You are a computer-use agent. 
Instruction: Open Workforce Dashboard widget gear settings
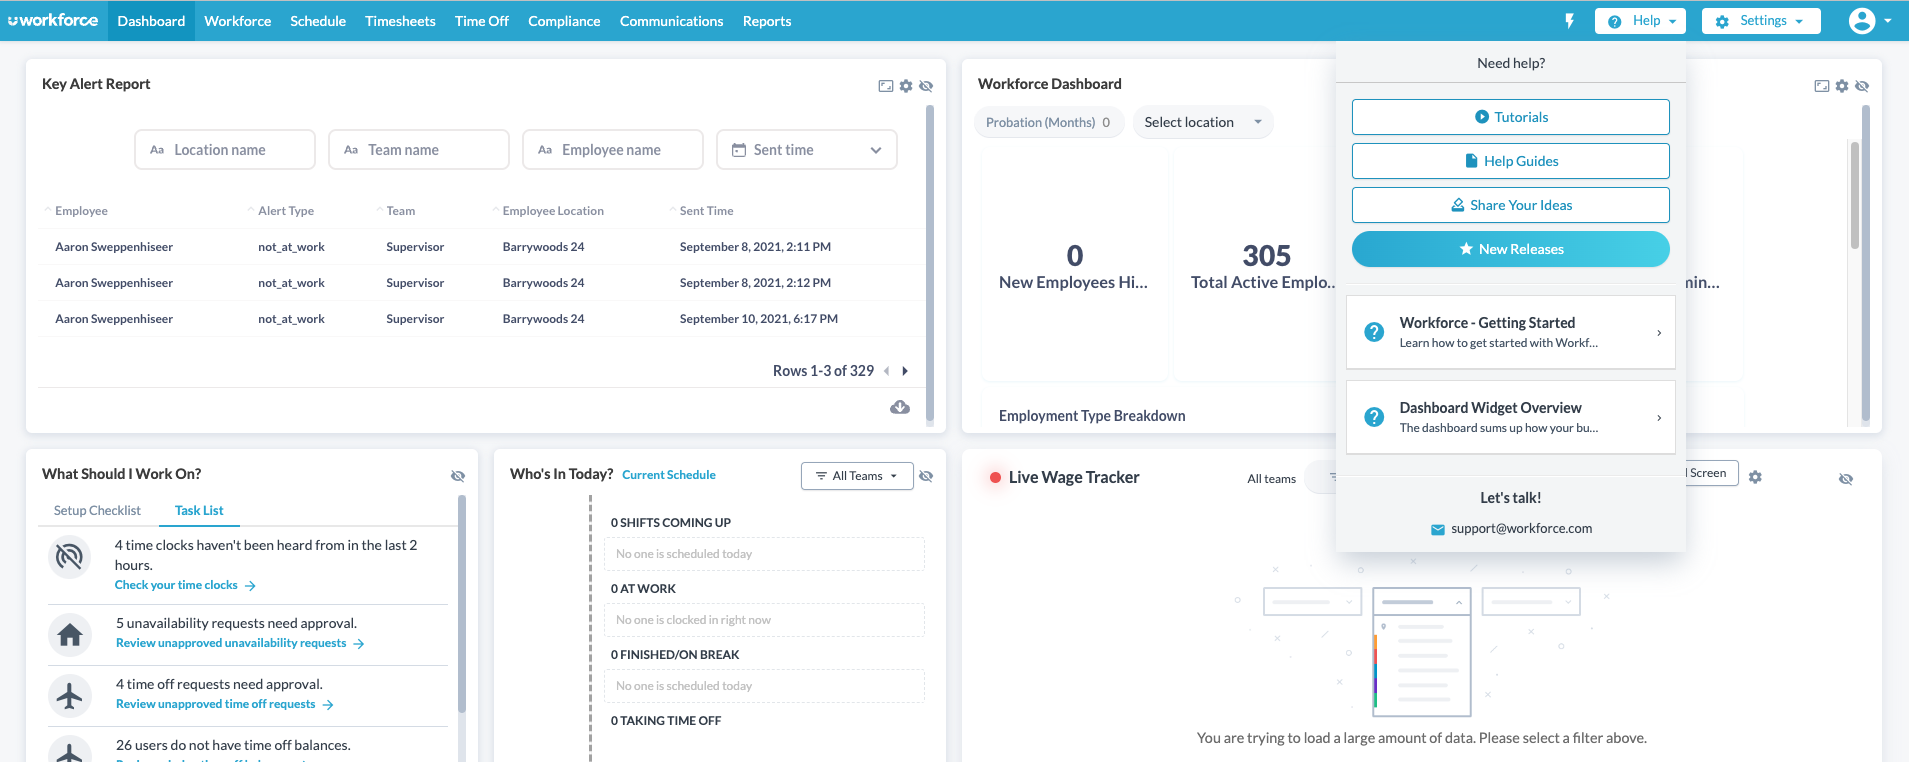point(1842,86)
